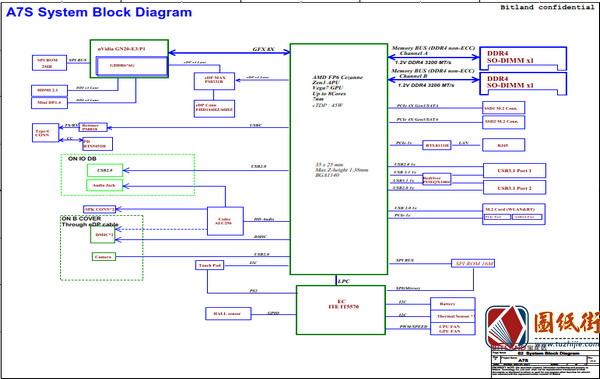The width and height of the screenshot is (600, 379).
Task: Select the EC ITE IT5570 block
Action: (x=341, y=310)
